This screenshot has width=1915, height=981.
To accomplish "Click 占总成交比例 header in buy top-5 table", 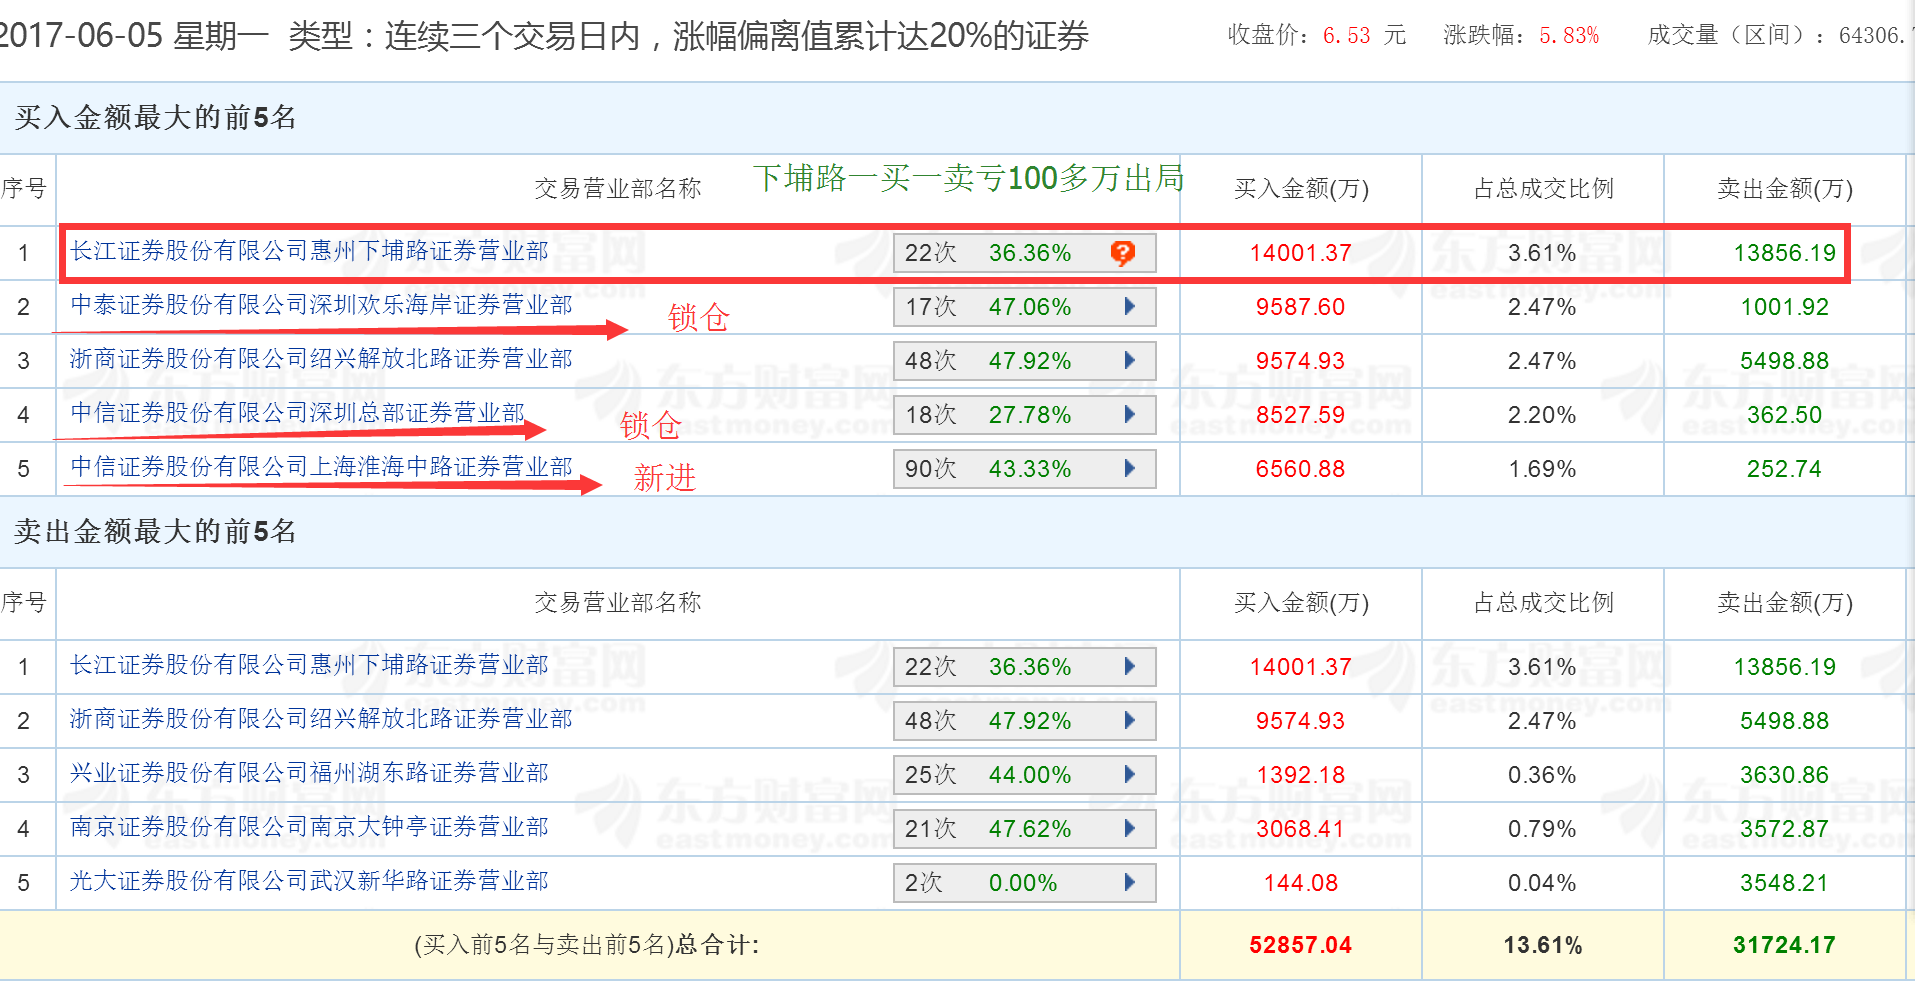I will click(x=1543, y=189).
